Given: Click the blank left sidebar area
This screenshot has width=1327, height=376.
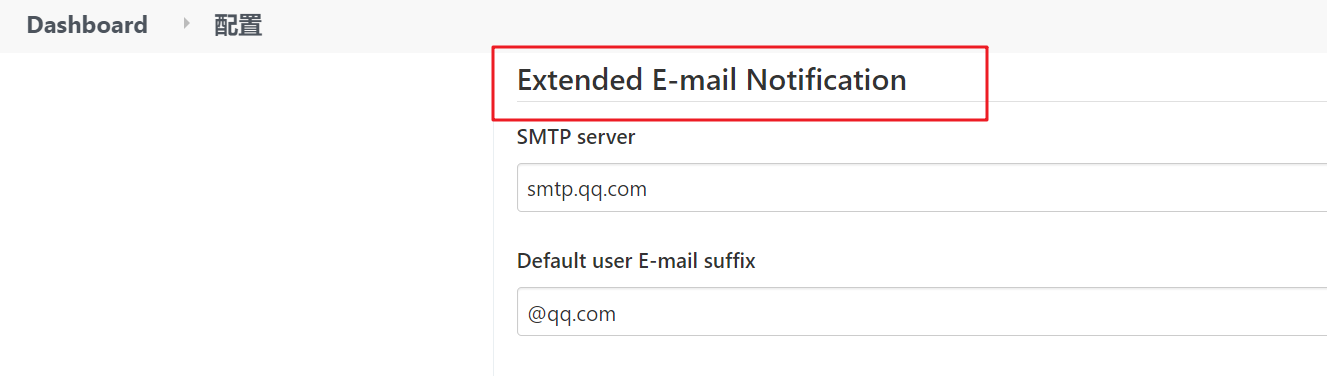Looking at the screenshot, I should click(246, 214).
